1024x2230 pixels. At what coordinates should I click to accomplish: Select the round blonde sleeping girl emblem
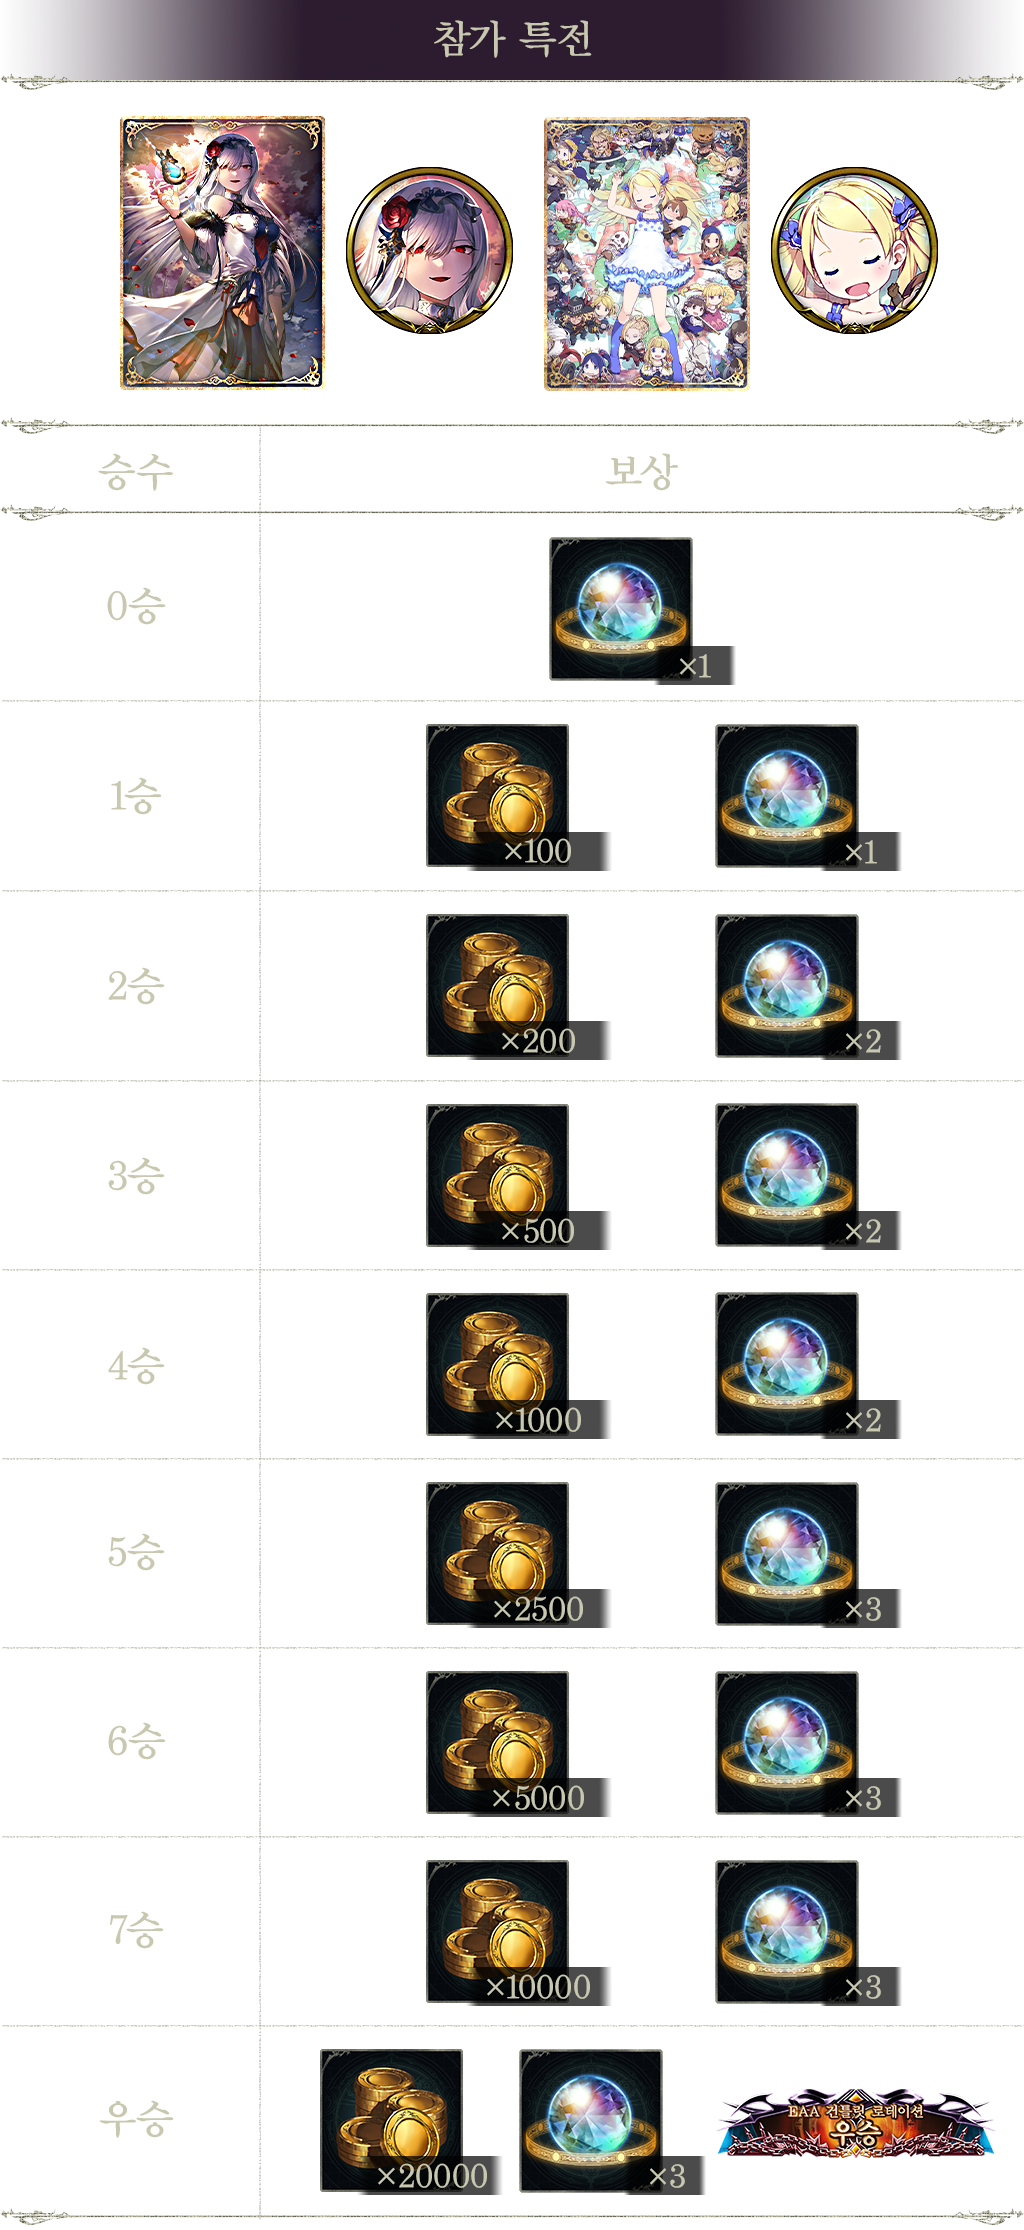point(855,250)
